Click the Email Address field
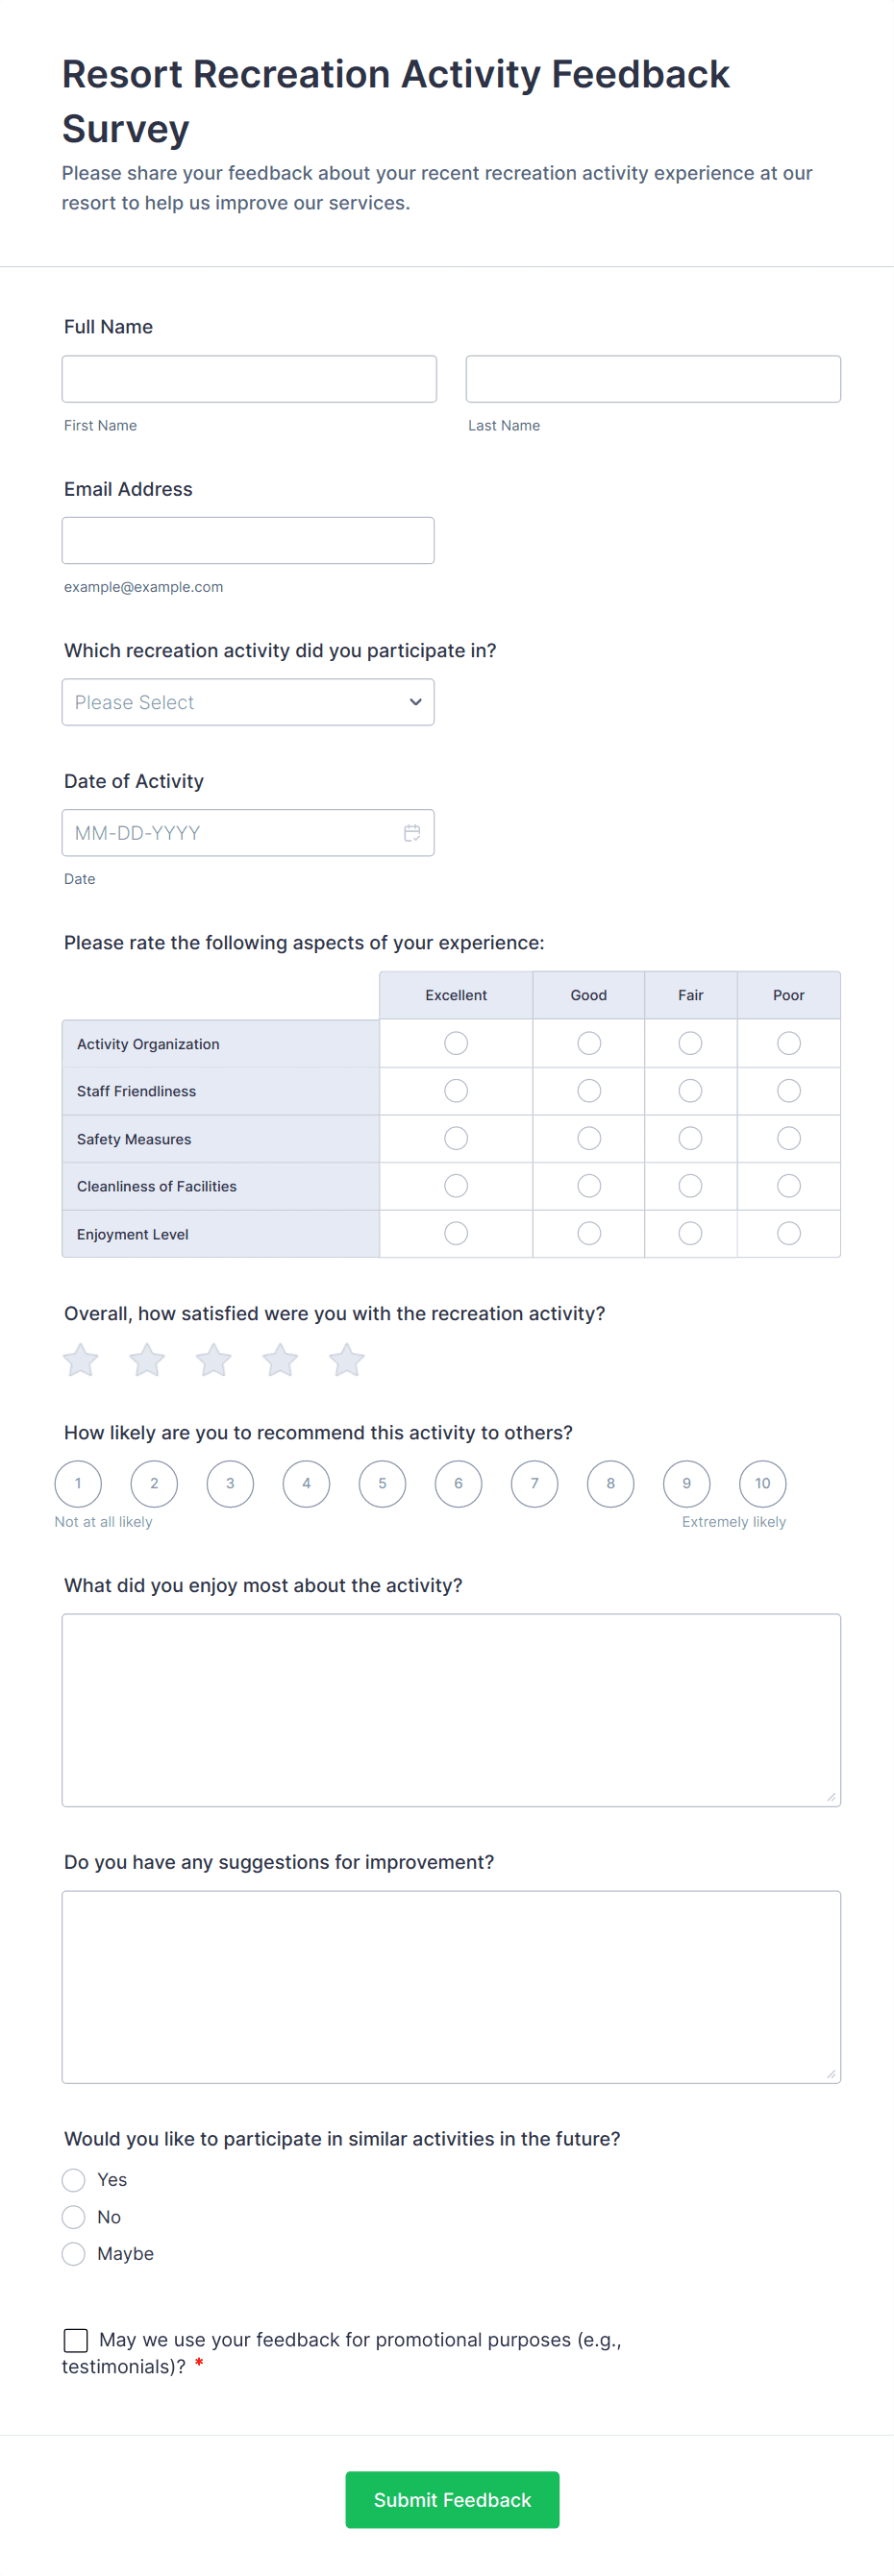 (x=248, y=540)
